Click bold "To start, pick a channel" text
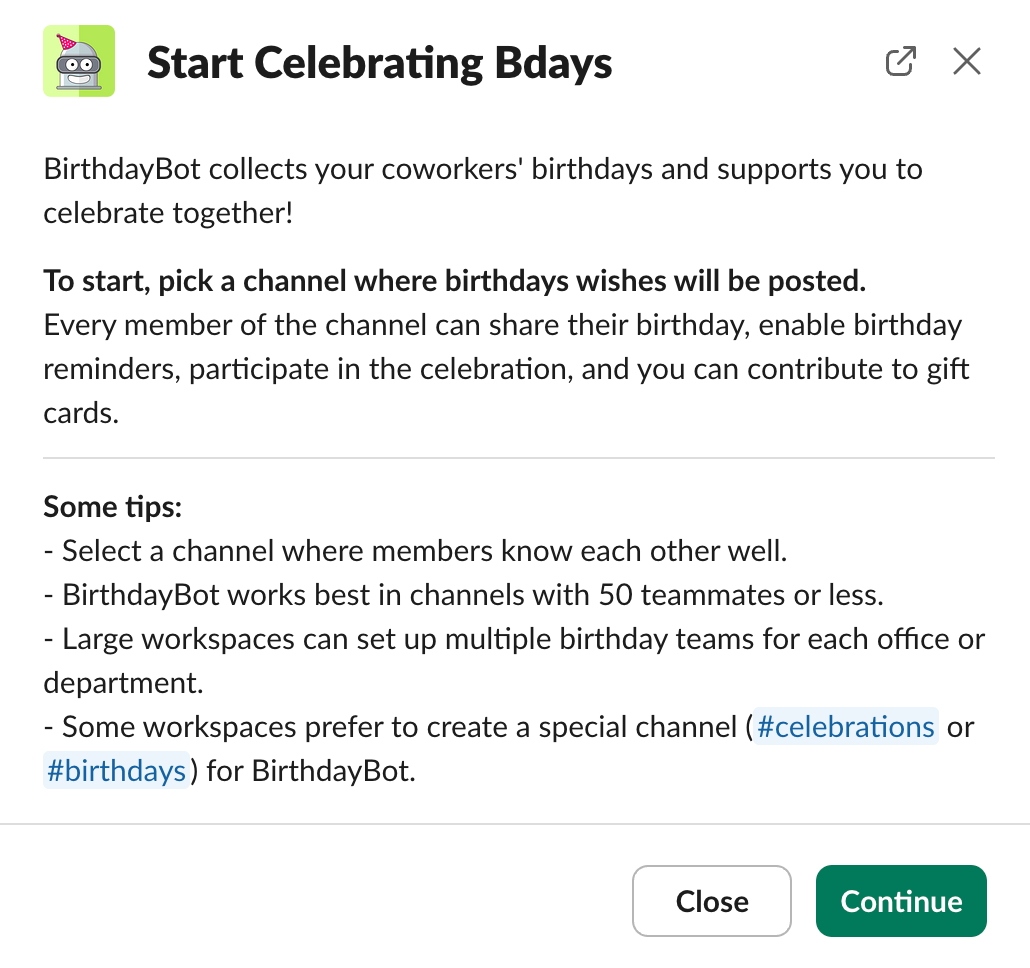The width and height of the screenshot is (1030, 968). [454, 281]
